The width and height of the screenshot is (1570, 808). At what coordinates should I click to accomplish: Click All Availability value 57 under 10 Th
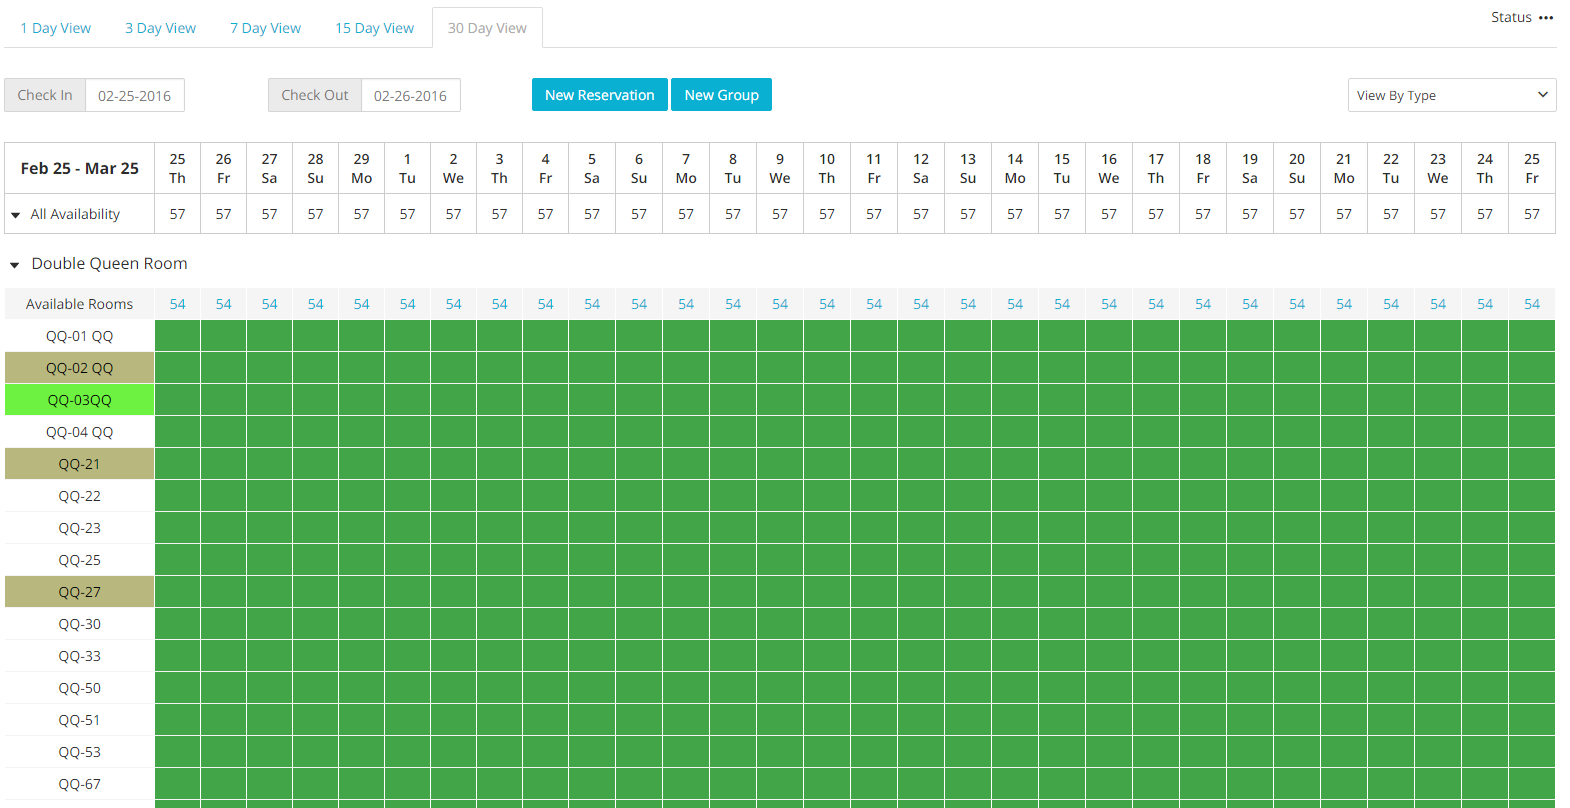pyautogui.click(x=827, y=214)
